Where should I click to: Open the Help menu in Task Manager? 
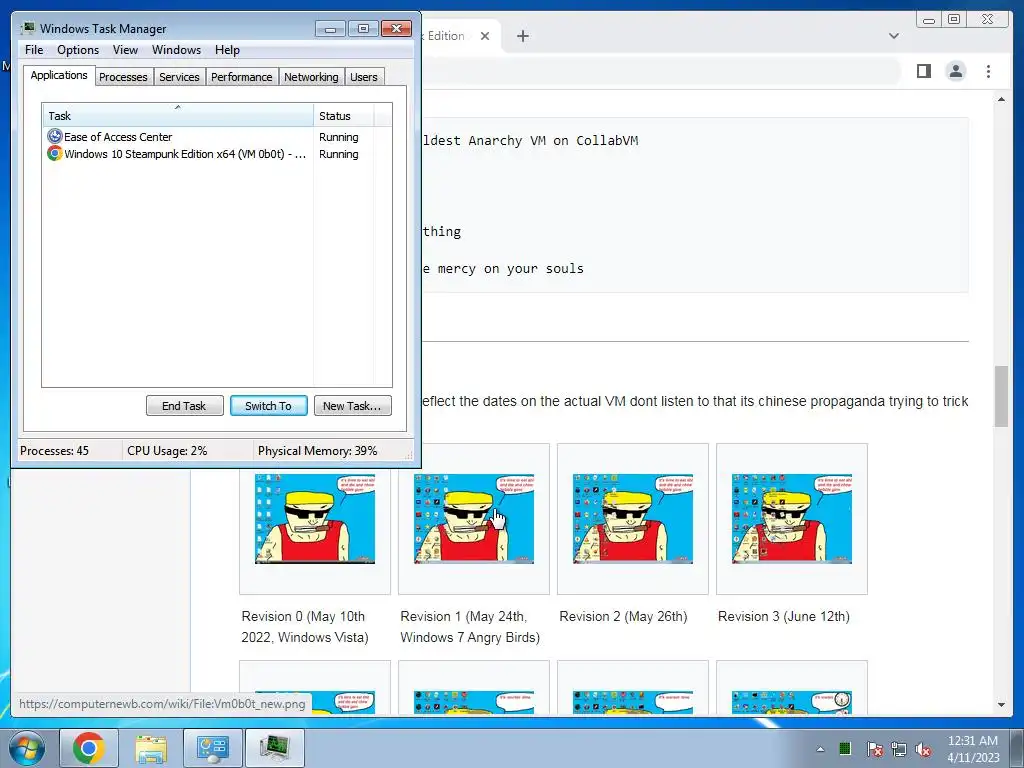point(227,50)
